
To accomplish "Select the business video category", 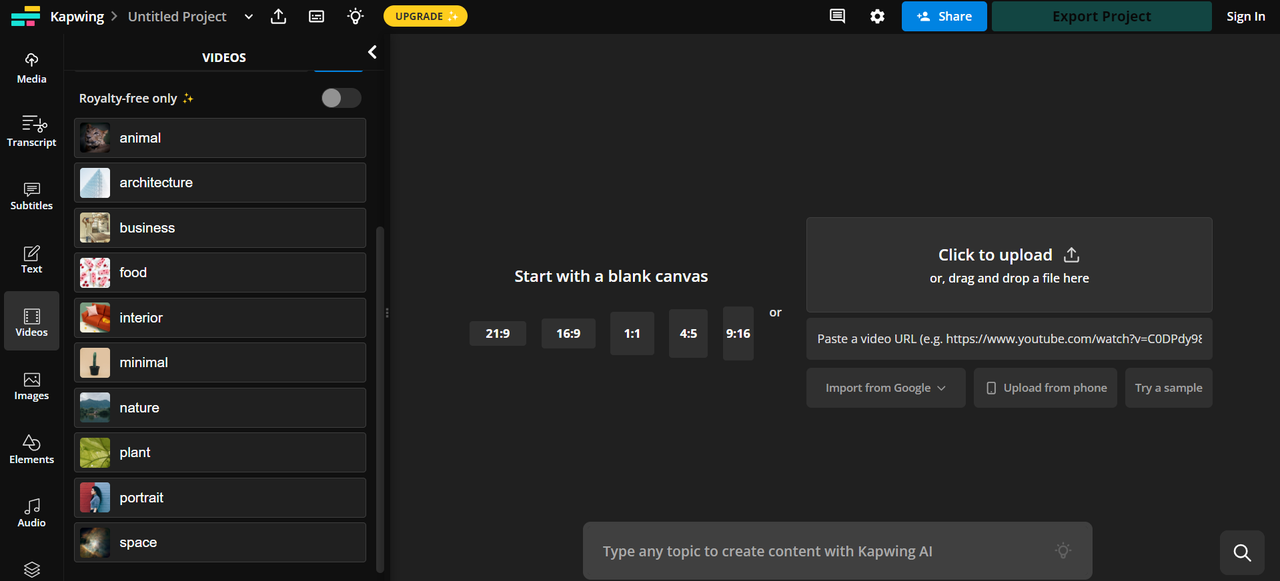I will pyautogui.click(x=220, y=228).
